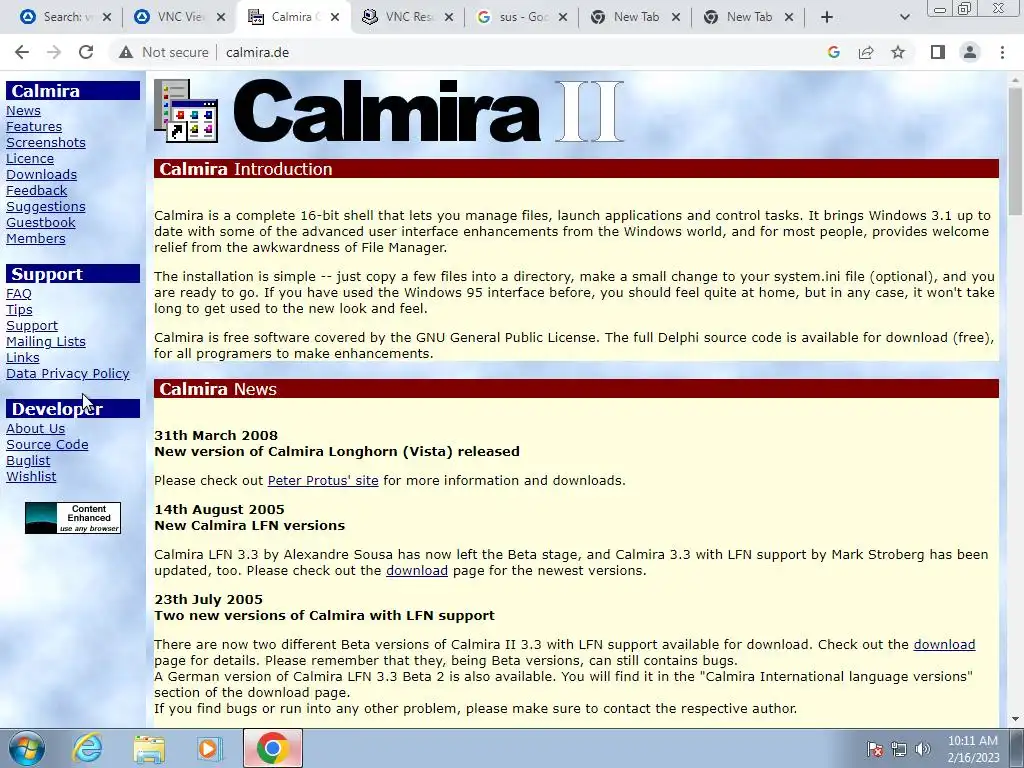This screenshot has width=1024, height=768.
Task: Open the Chrome profile avatar
Action: tap(970, 52)
